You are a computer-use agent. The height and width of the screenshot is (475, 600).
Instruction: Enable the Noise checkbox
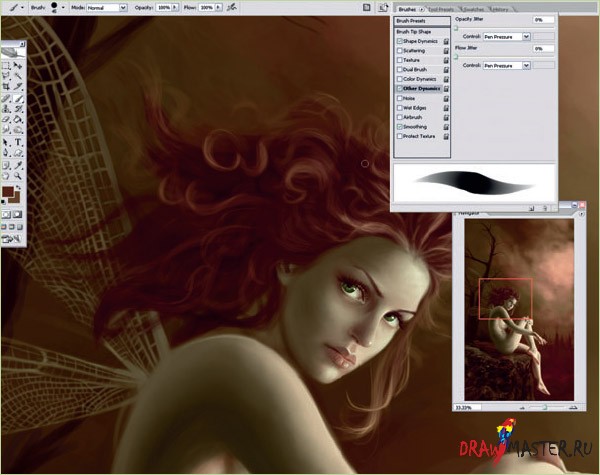pyautogui.click(x=399, y=98)
